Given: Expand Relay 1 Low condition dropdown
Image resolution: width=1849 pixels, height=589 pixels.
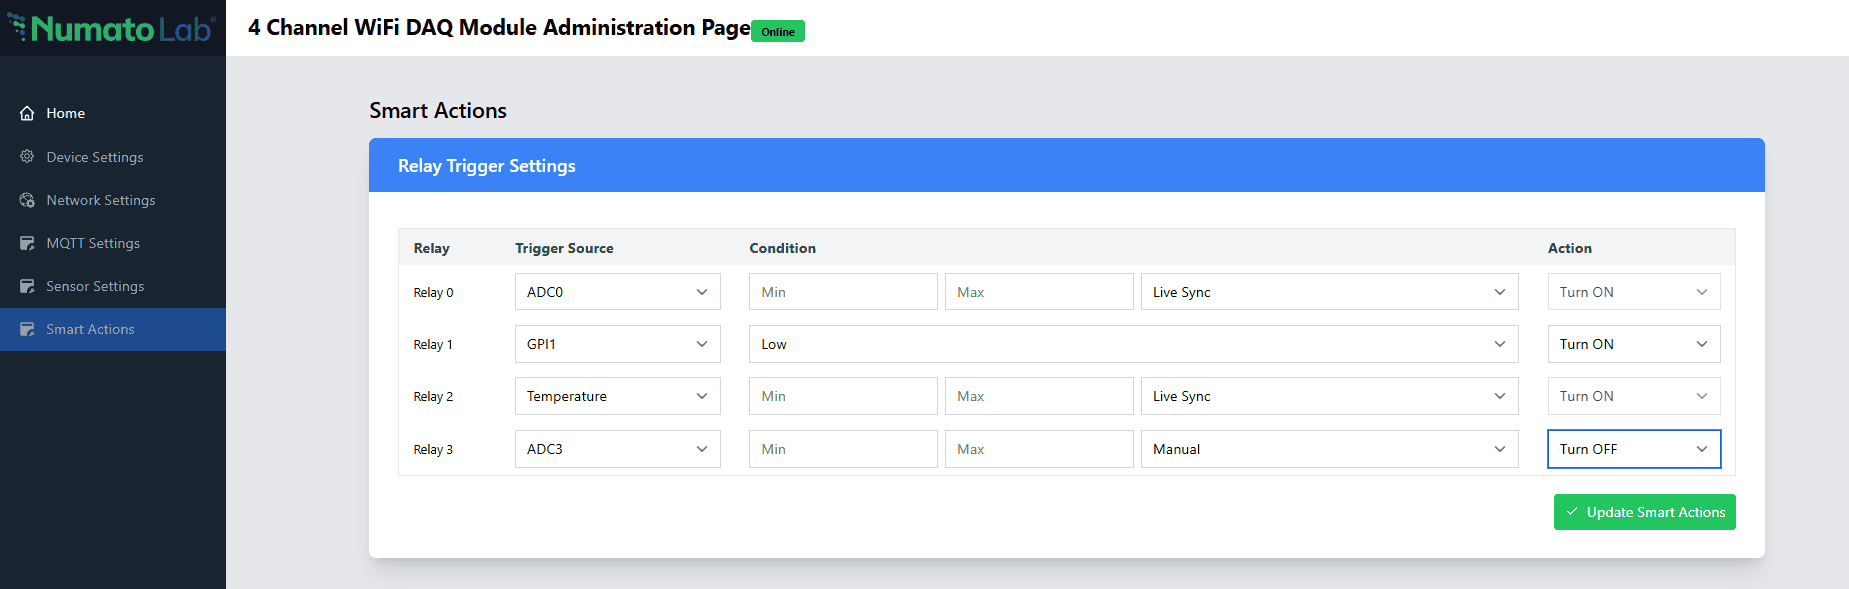Looking at the screenshot, I should coord(1132,344).
